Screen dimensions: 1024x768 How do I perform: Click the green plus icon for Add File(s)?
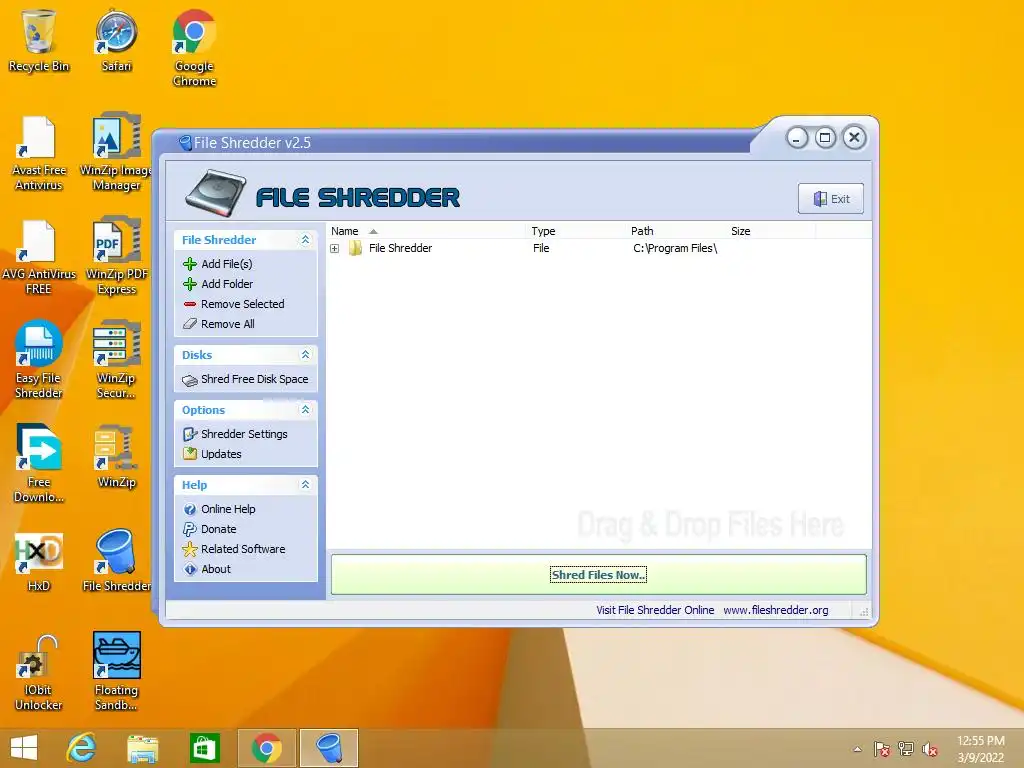190,264
